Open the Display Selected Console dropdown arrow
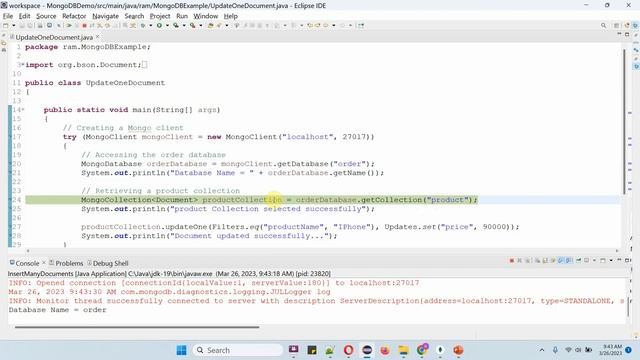This screenshot has width=640, height=360. pyautogui.click(x=594, y=260)
